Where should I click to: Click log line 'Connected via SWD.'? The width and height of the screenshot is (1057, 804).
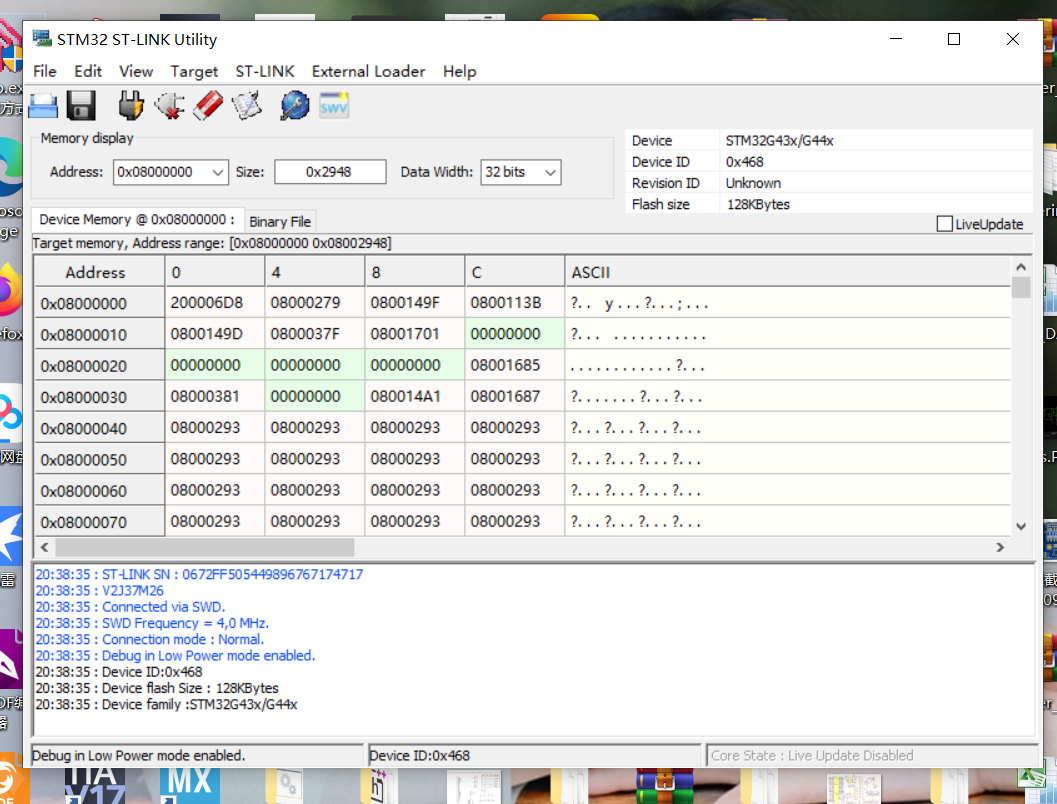(x=130, y=607)
